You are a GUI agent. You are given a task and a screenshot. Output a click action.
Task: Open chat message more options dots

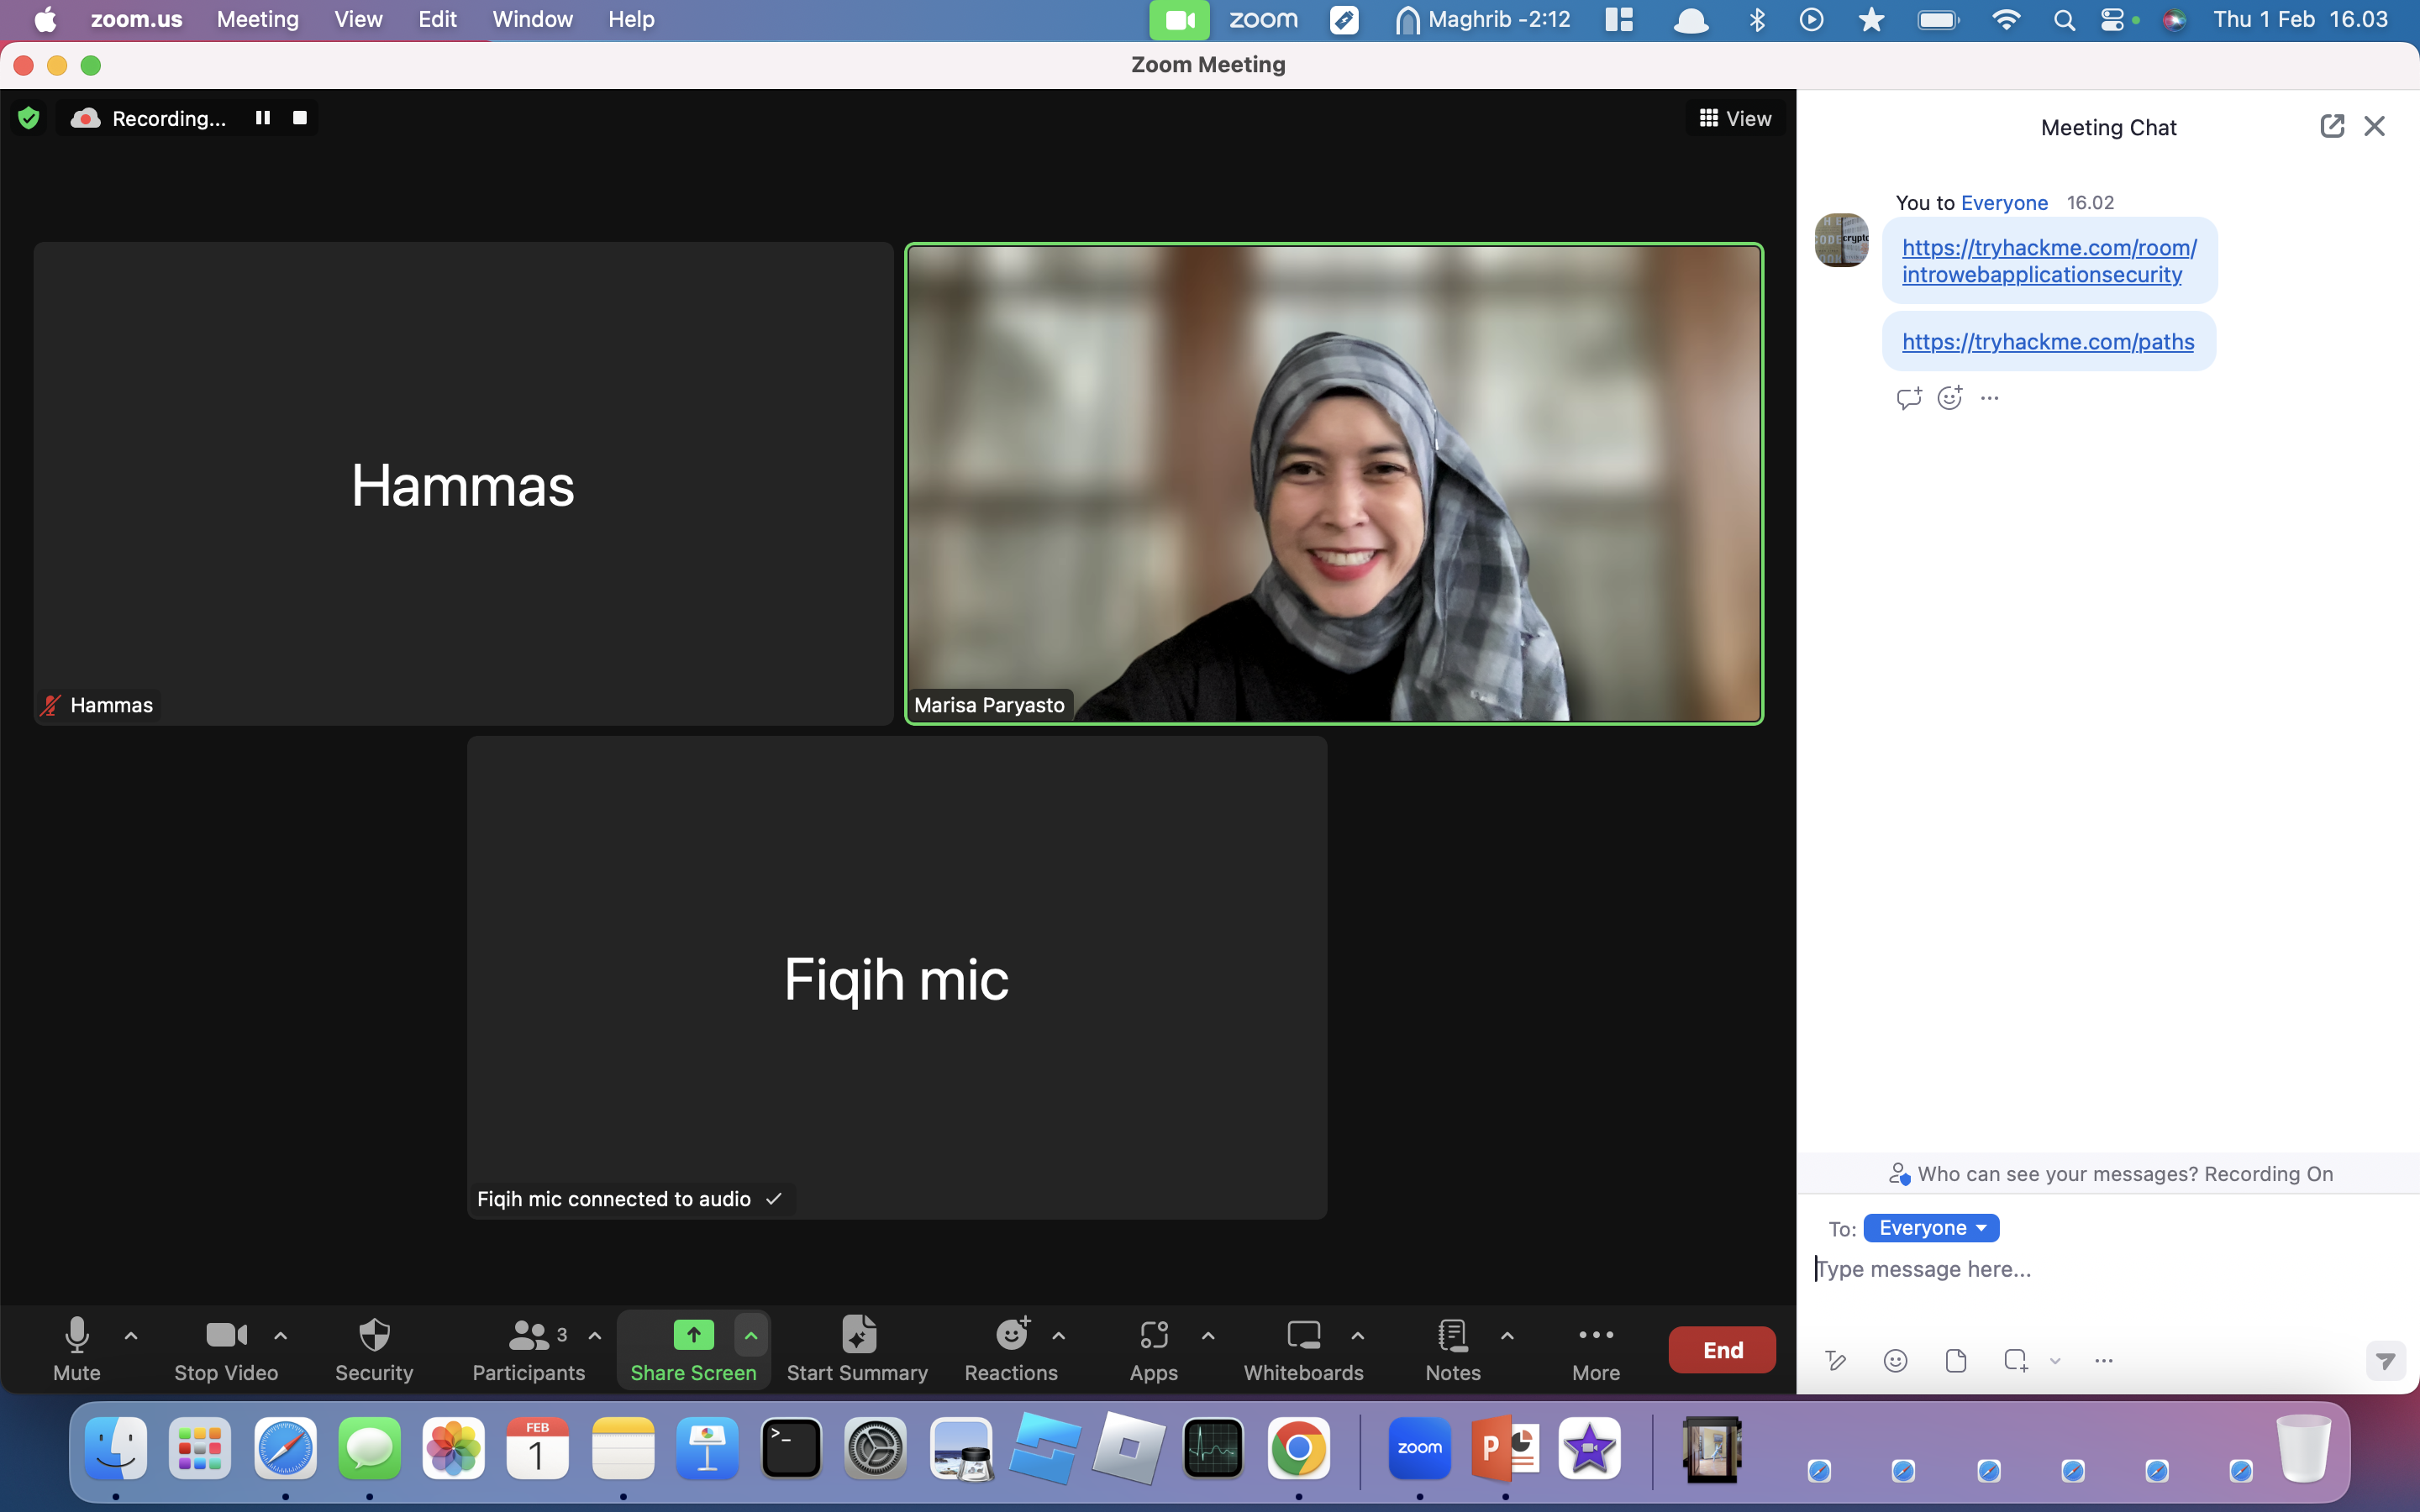click(x=1990, y=398)
